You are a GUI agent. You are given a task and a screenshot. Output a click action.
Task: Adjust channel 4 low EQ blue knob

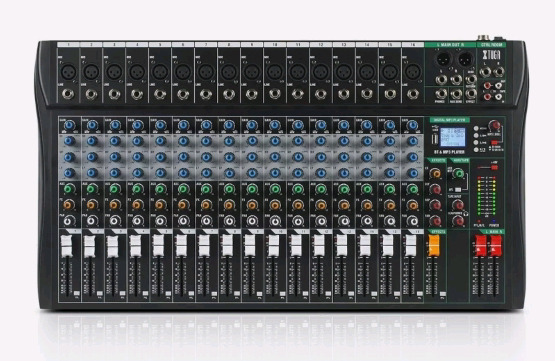coord(138,173)
